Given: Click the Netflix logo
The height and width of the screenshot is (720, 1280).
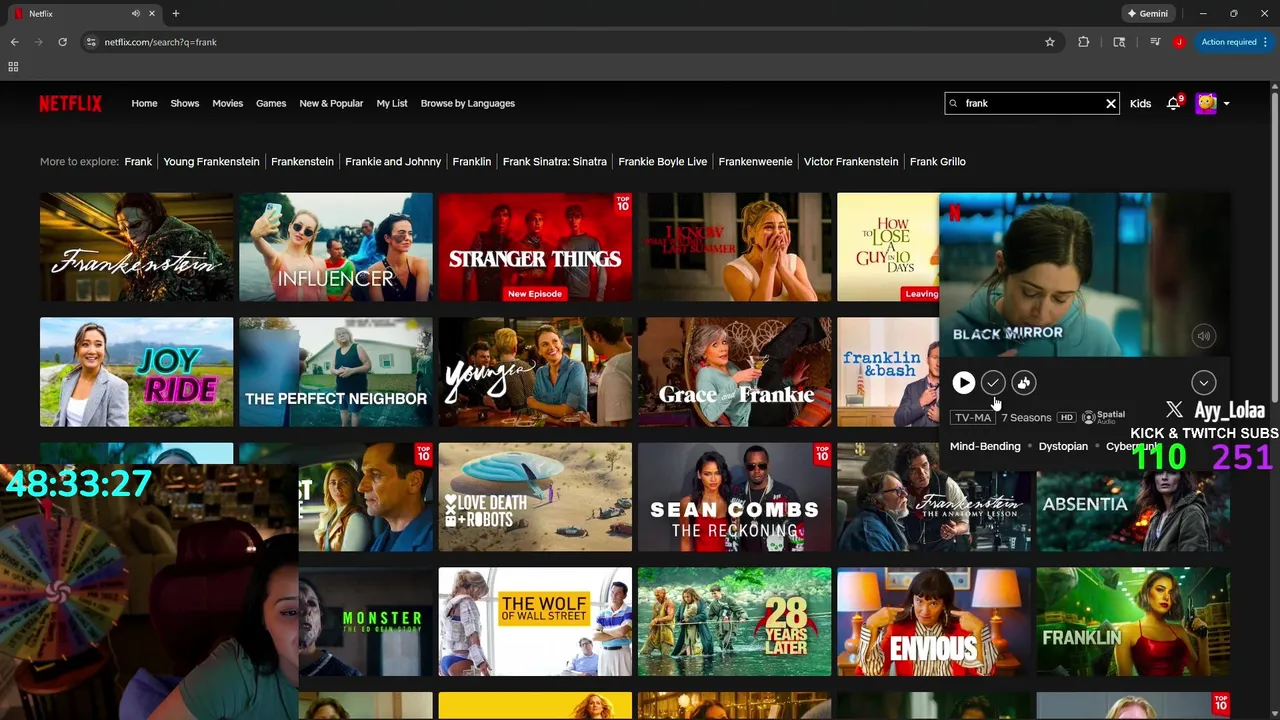Looking at the screenshot, I should pos(70,103).
